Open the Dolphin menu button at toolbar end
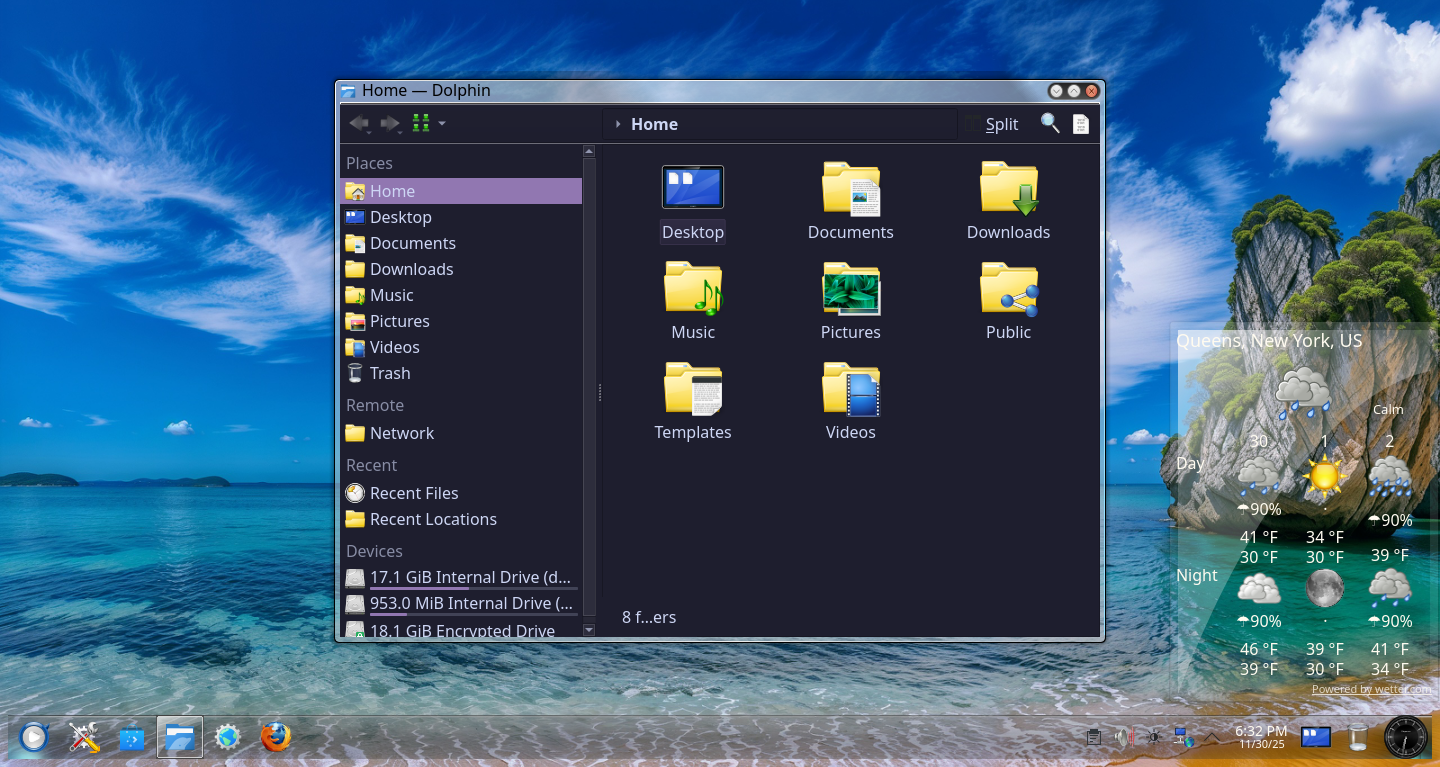The height and width of the screenshot is (767, 1440). pyautogui.click(x=1080, y=124)
